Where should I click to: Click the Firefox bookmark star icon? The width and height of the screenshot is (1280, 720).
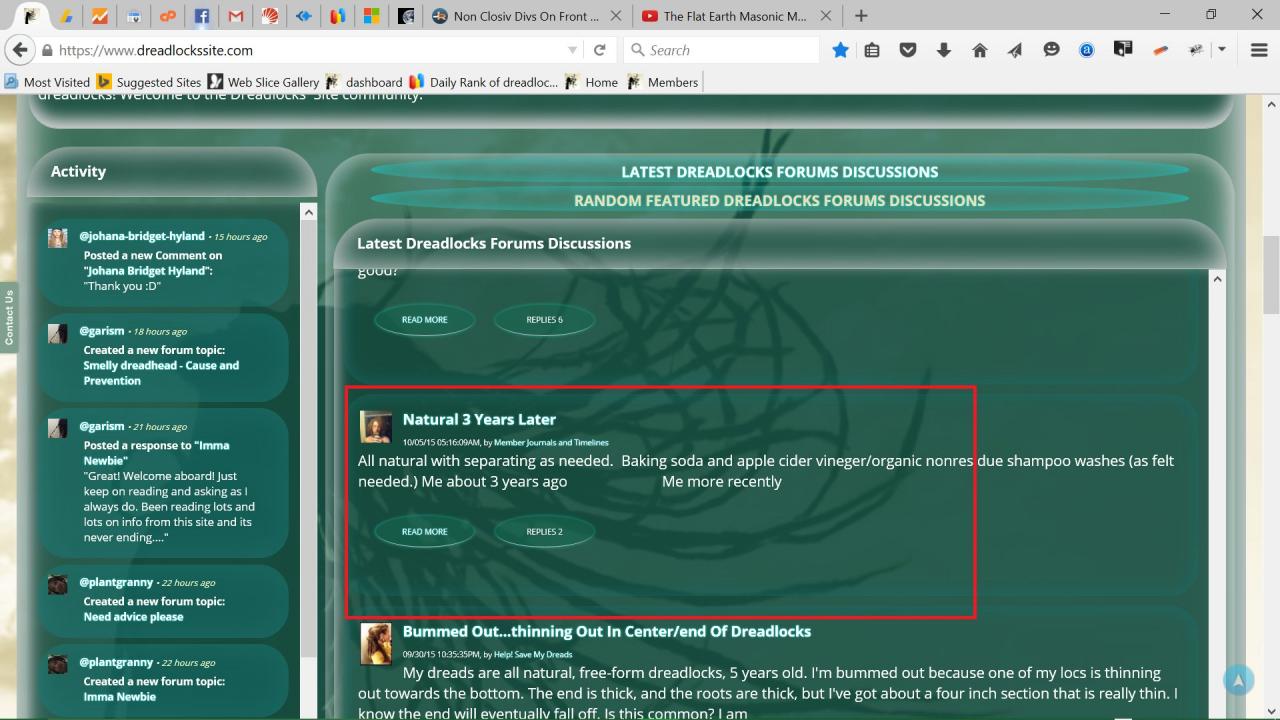(840, 50)
